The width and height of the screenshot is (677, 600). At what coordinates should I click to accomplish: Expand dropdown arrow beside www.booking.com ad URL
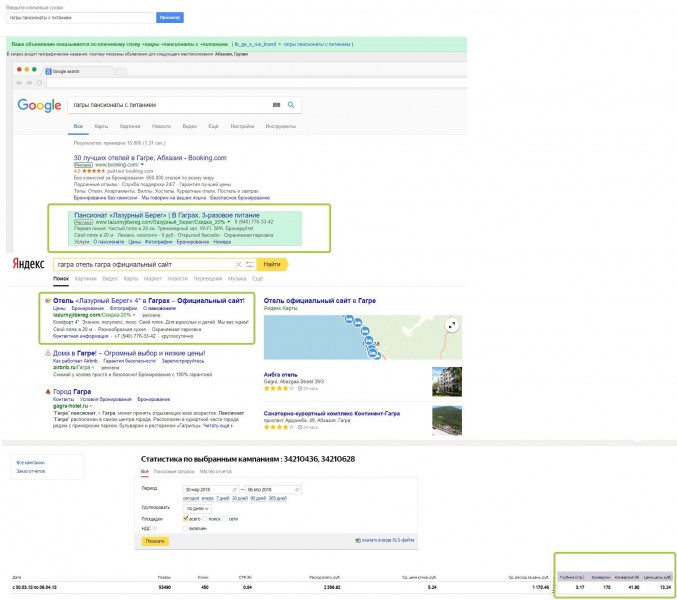click(x=142, y=164)
